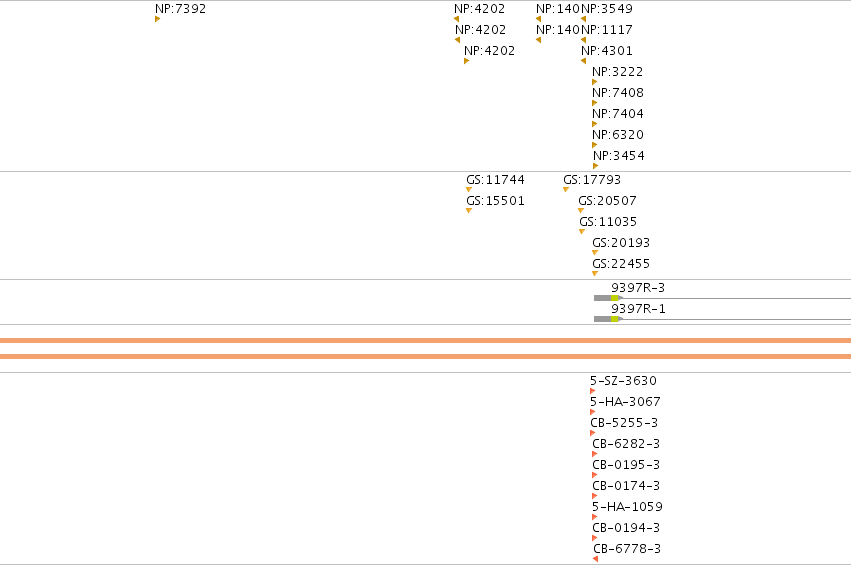The image size is (851, 565).
Task: Select the GS:20193 insertion marker
Action: [595, 252]
